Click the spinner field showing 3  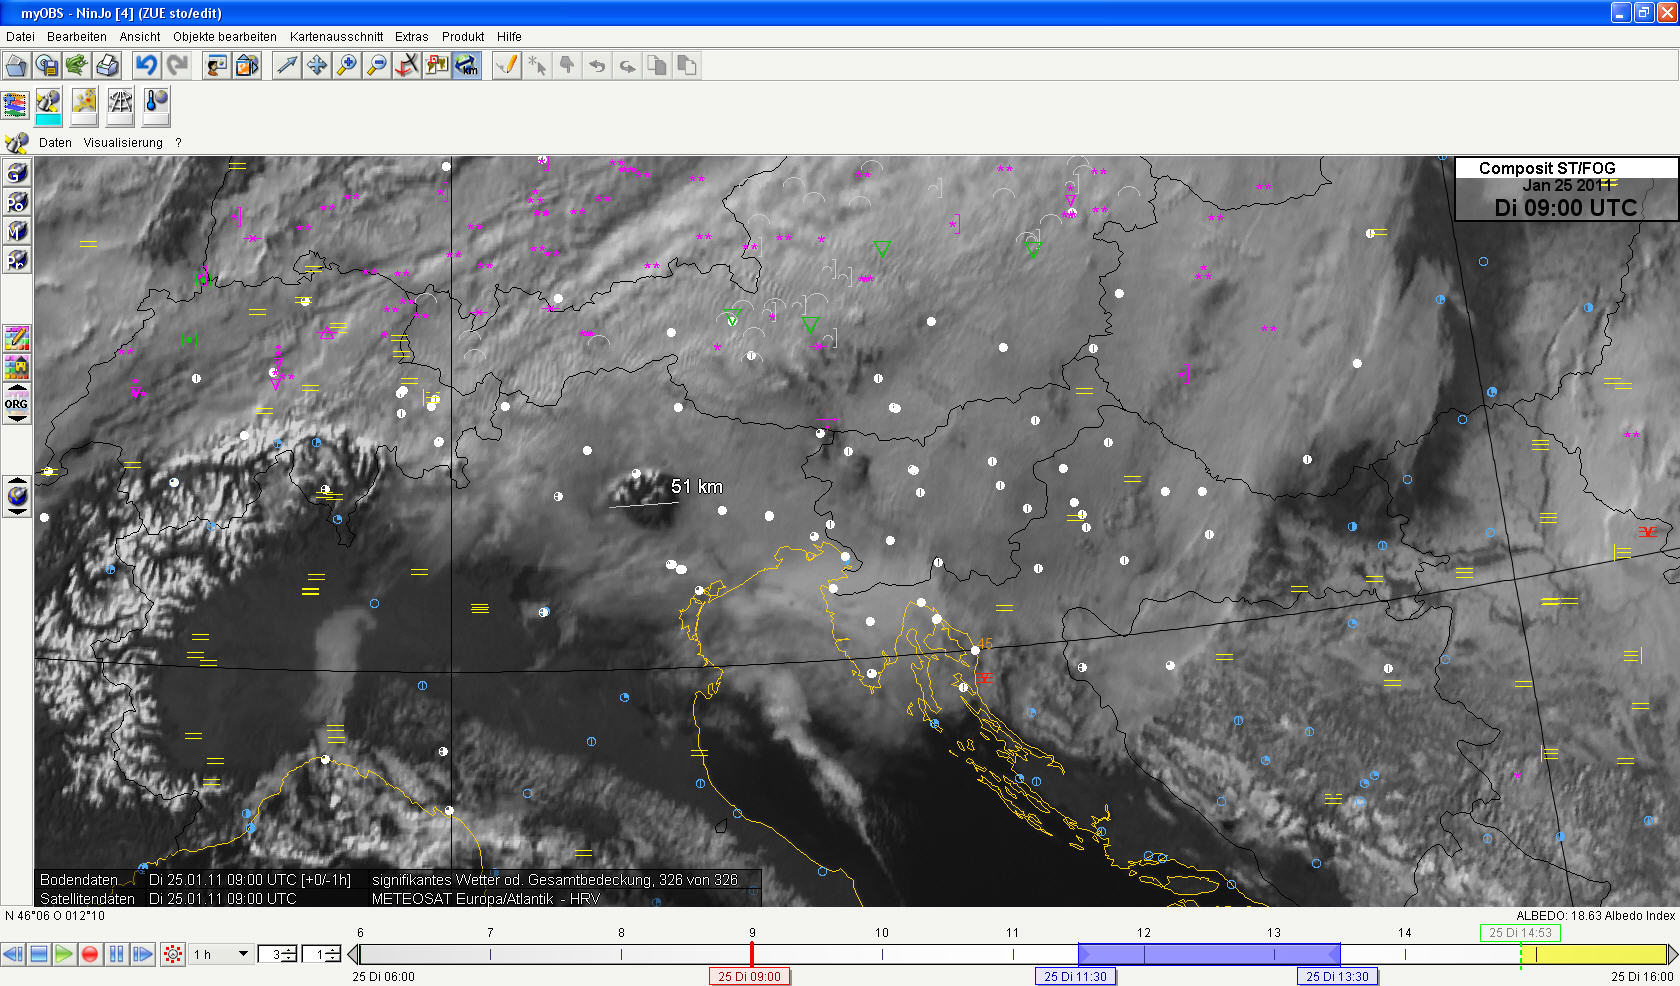click(277, 954)
